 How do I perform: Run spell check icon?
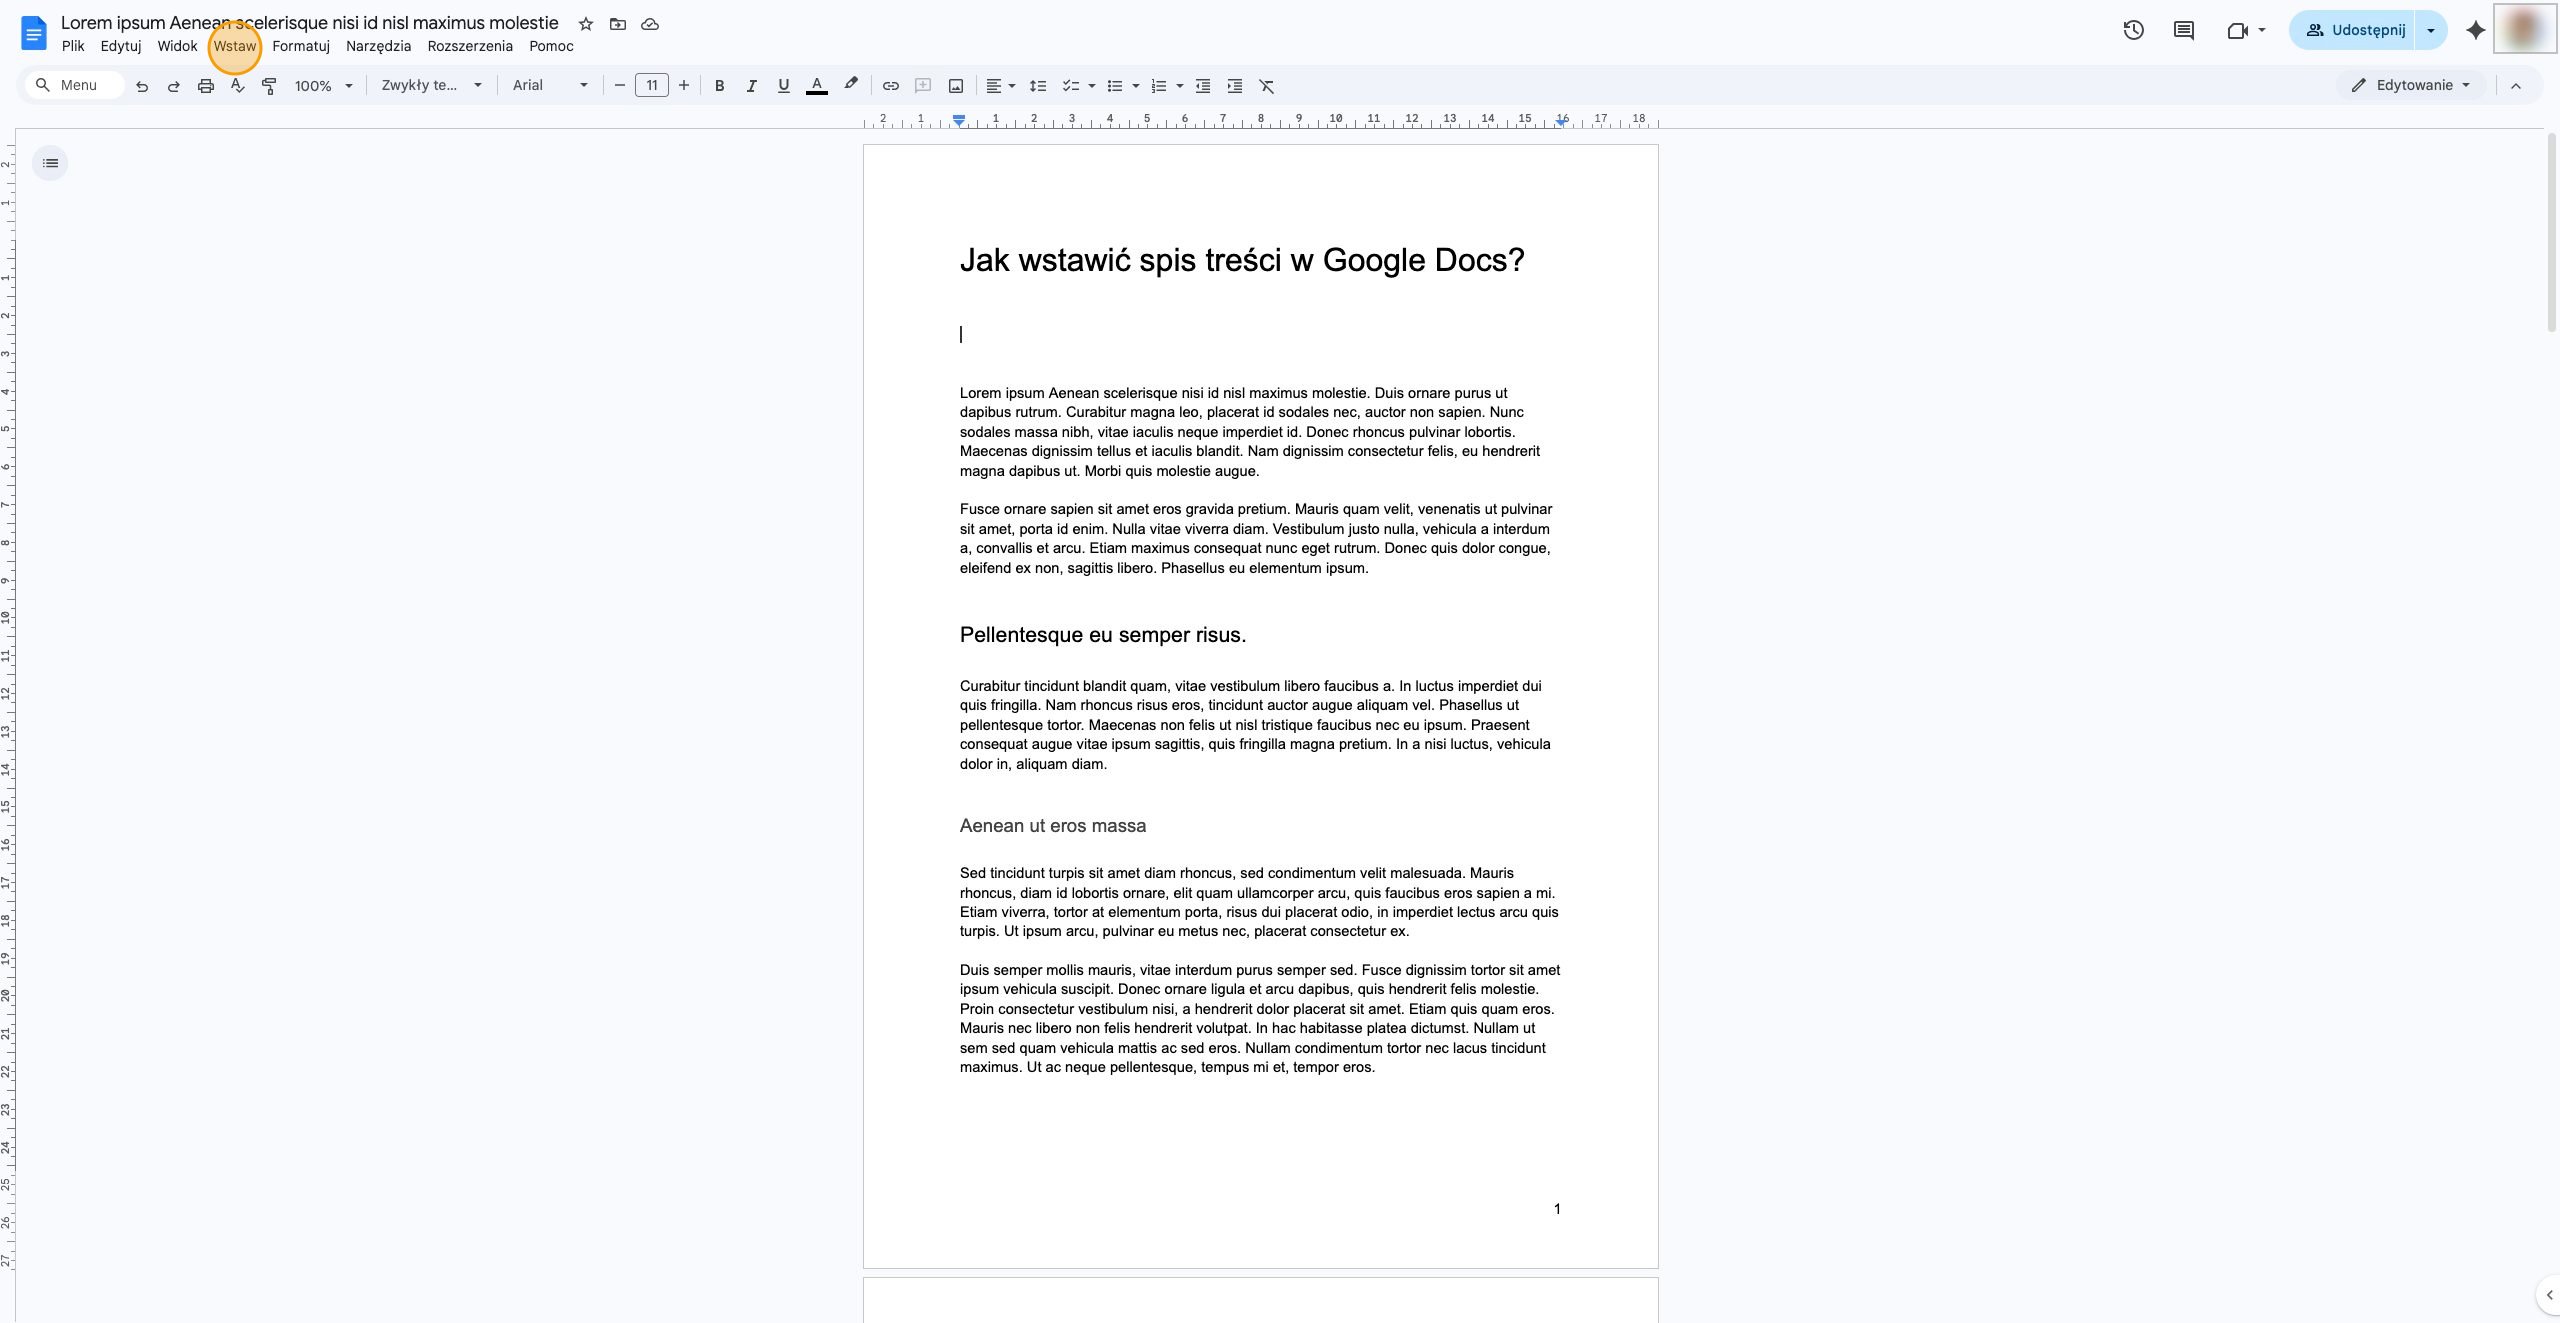pyautogui.click(x=238, y=86)
